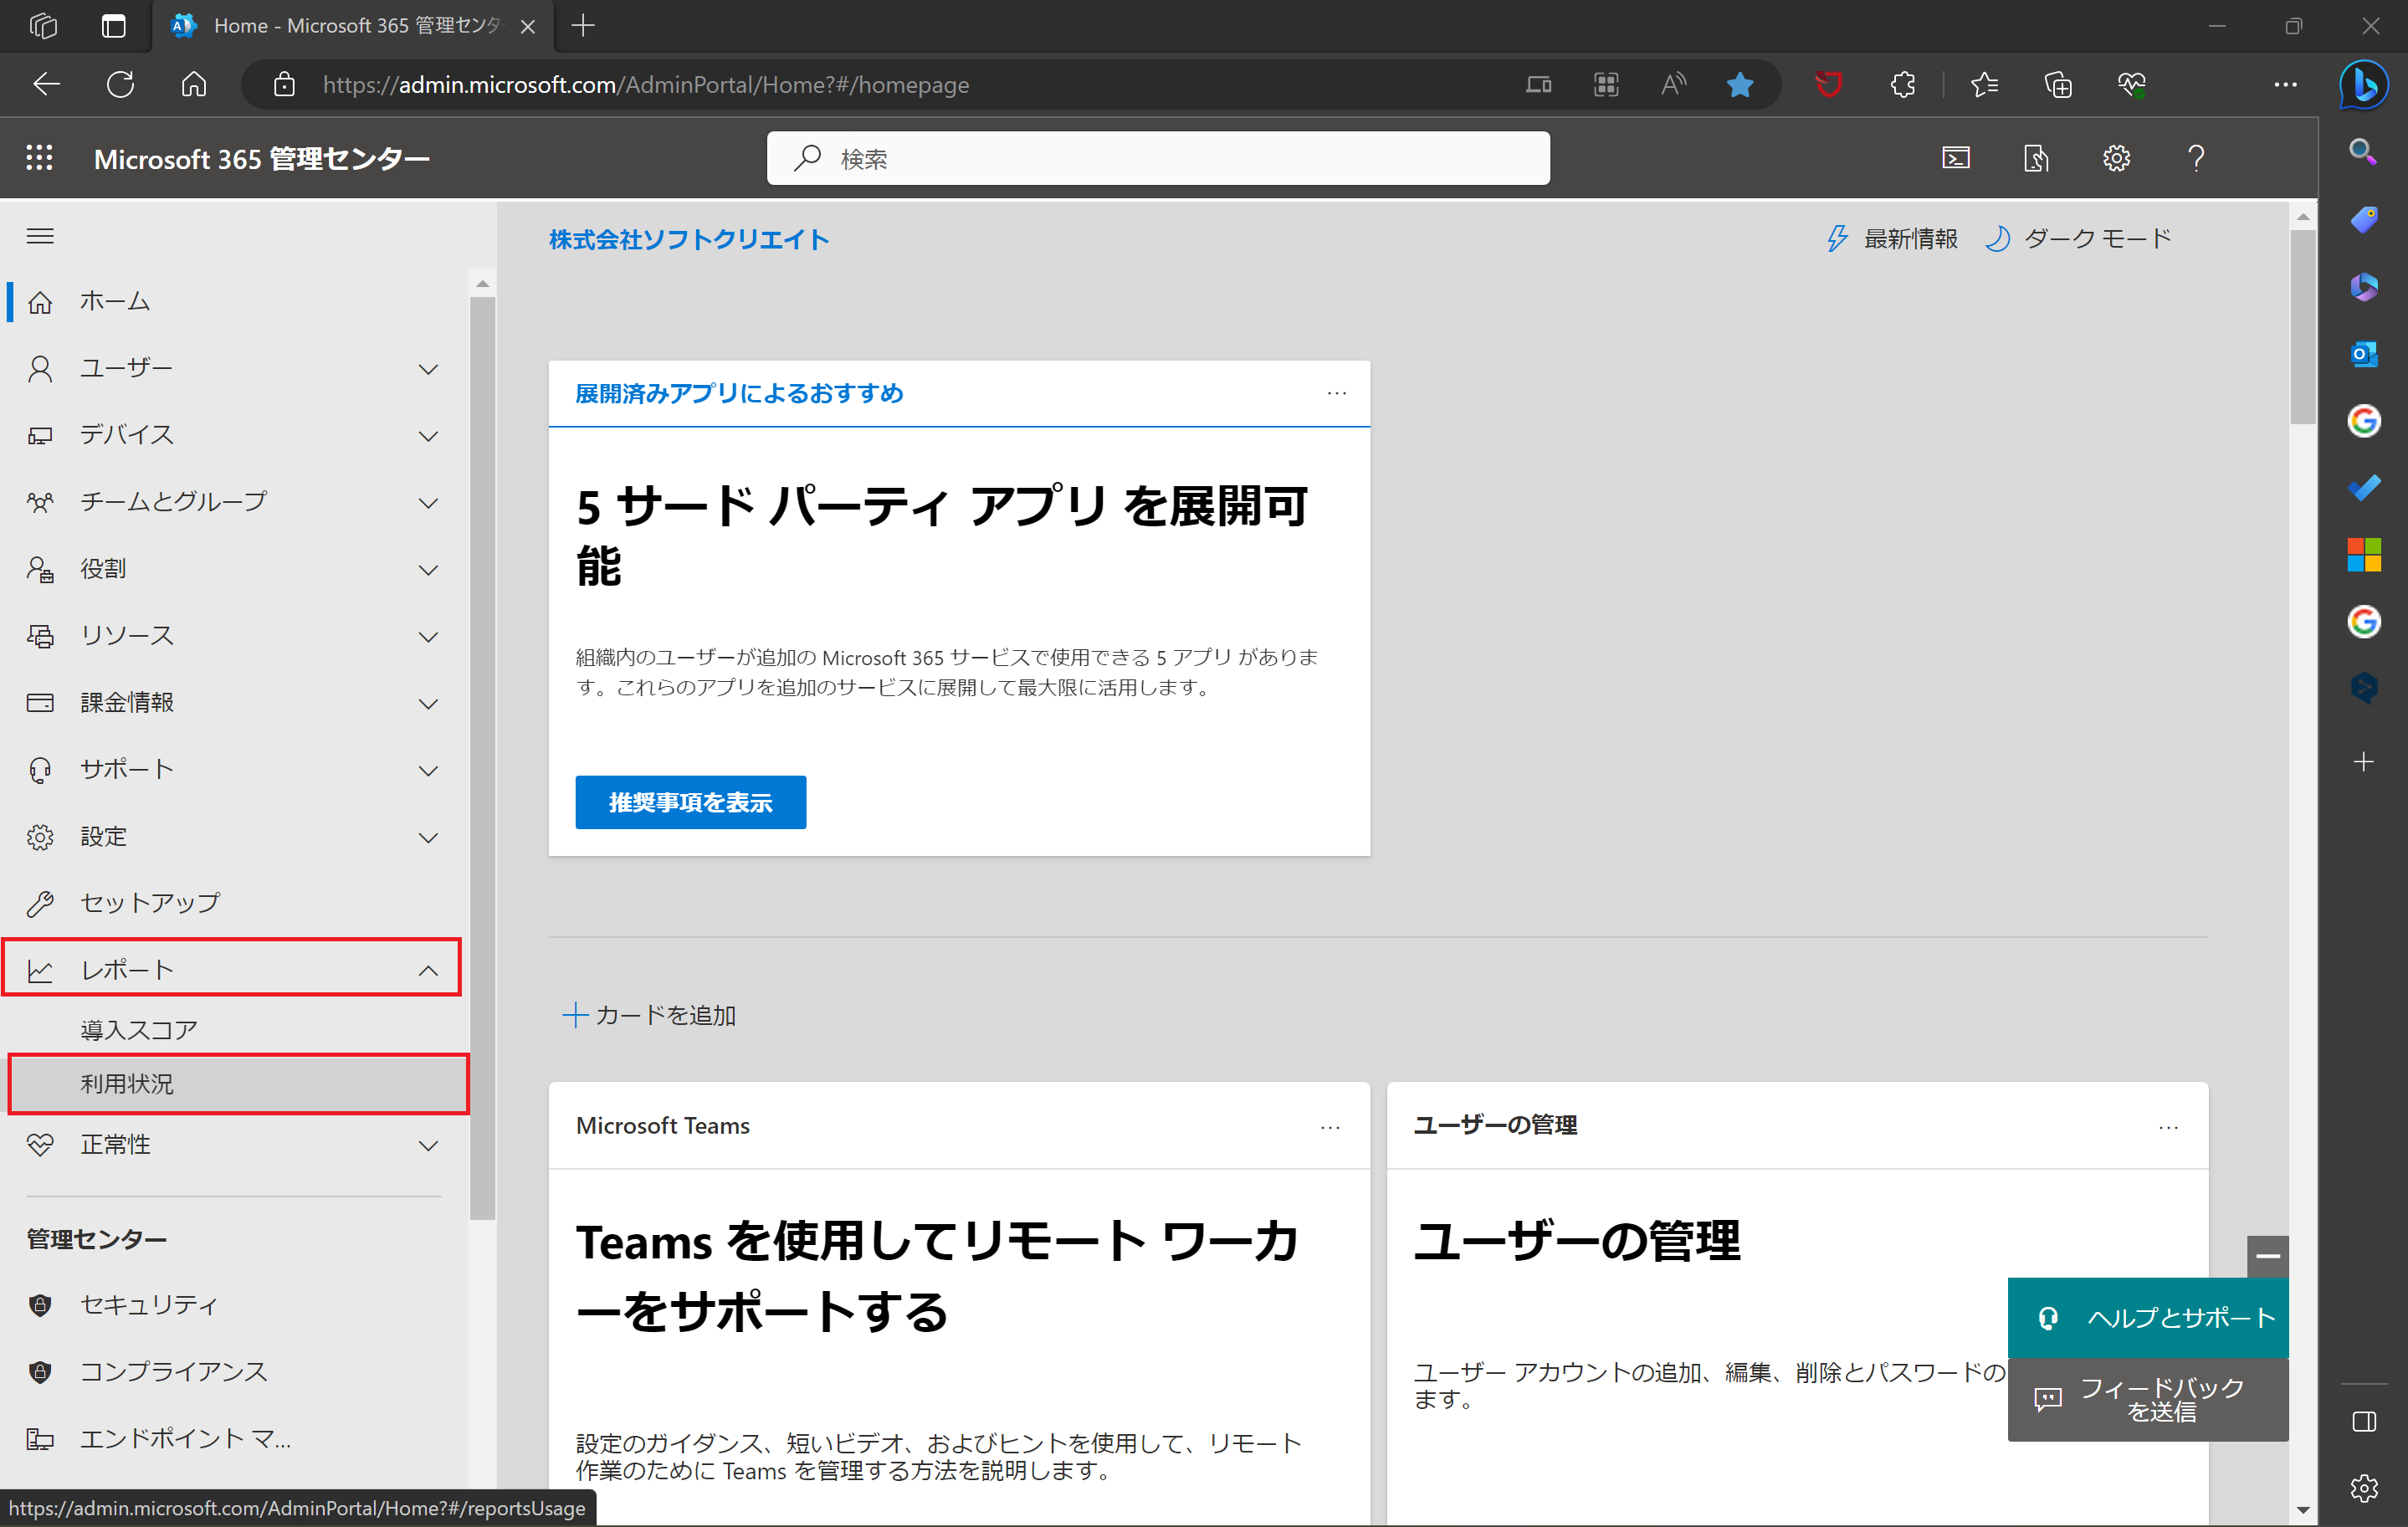2408x1527 pixels.
Task: Open the browser tab actions icon
Action: click(114, 26)
